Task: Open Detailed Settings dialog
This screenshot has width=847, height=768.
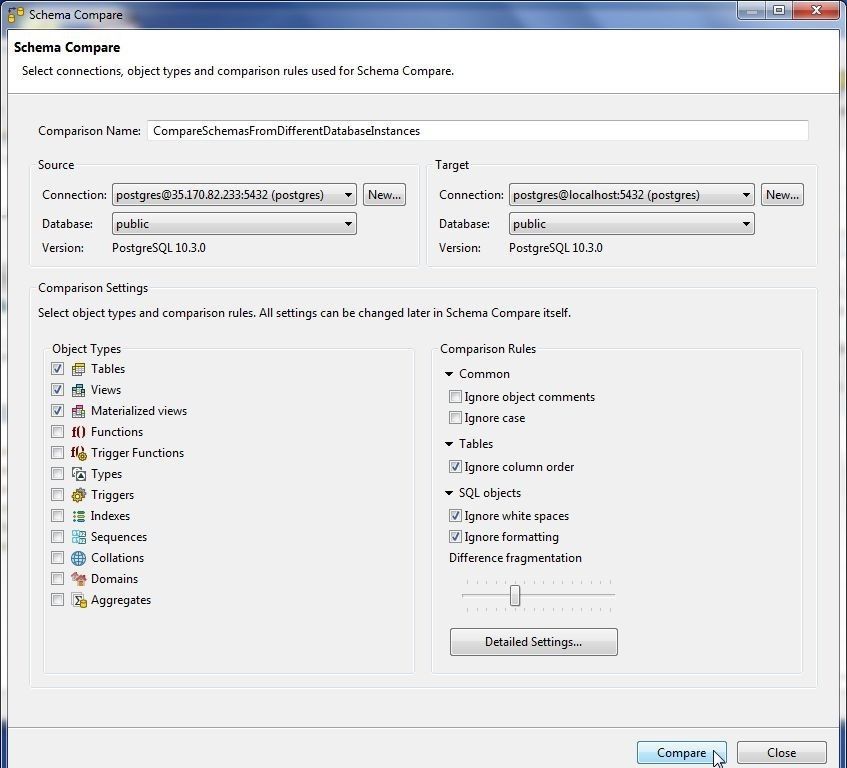Action: click(534, 642)
